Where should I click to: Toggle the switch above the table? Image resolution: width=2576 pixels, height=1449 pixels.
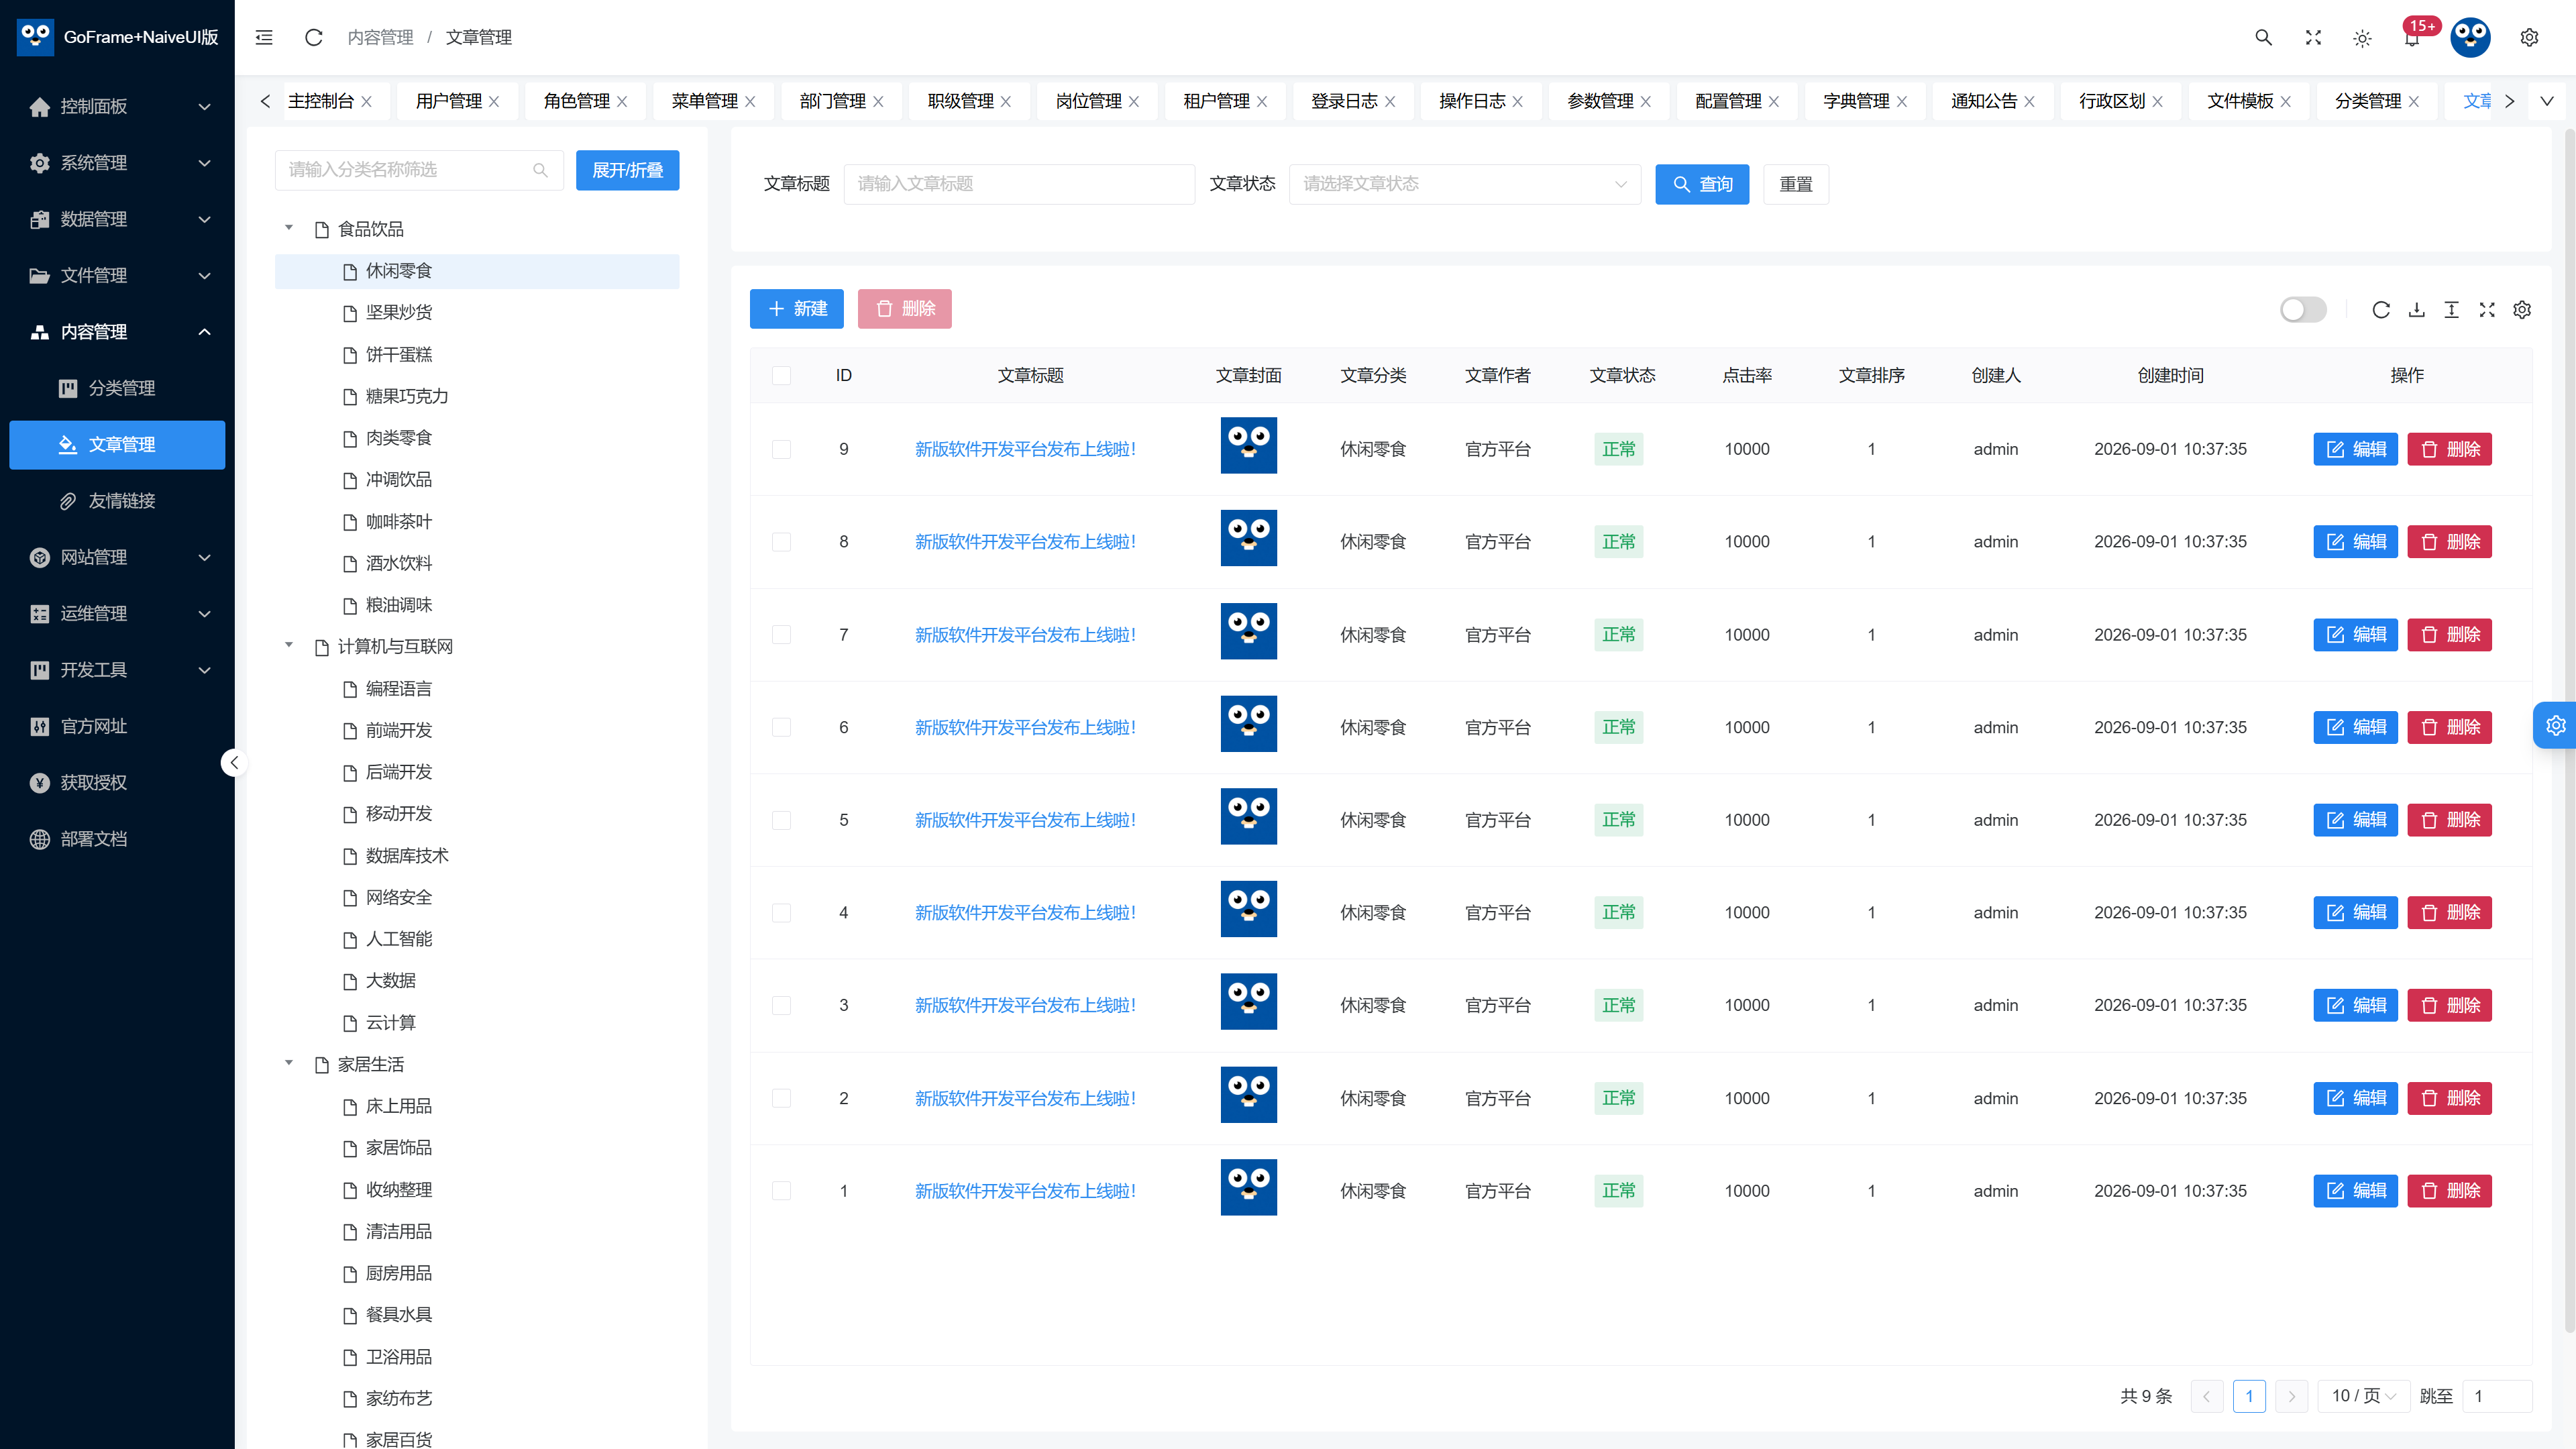pos(2303,310)
